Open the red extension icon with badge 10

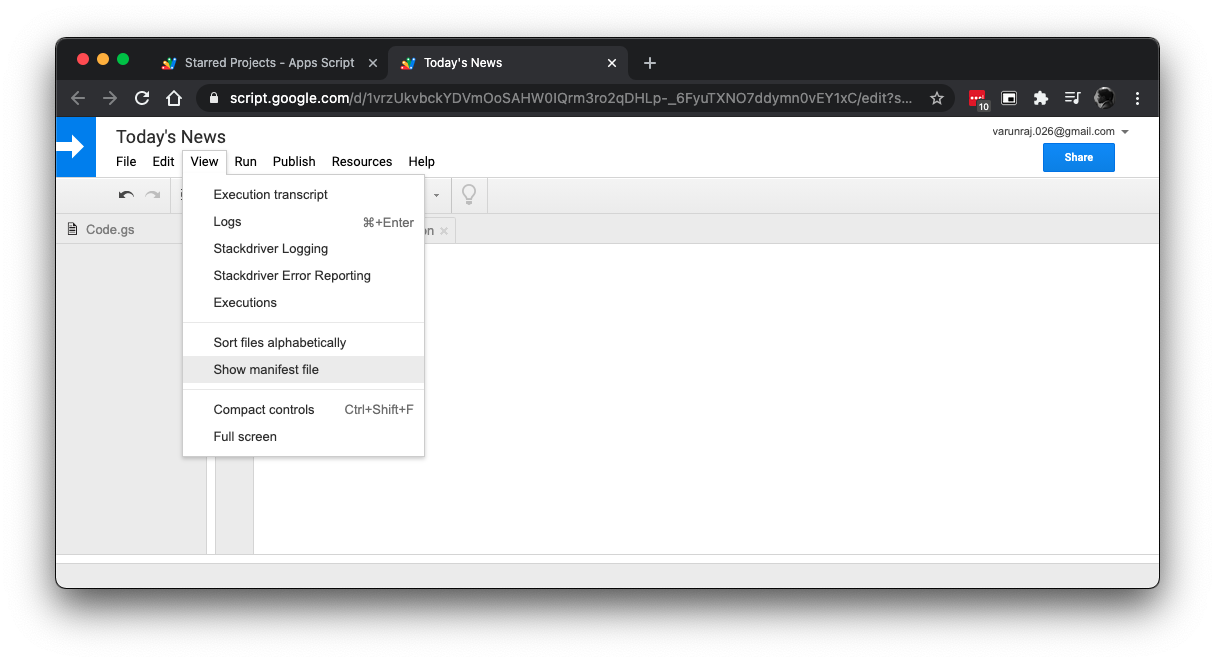[977, 98]
